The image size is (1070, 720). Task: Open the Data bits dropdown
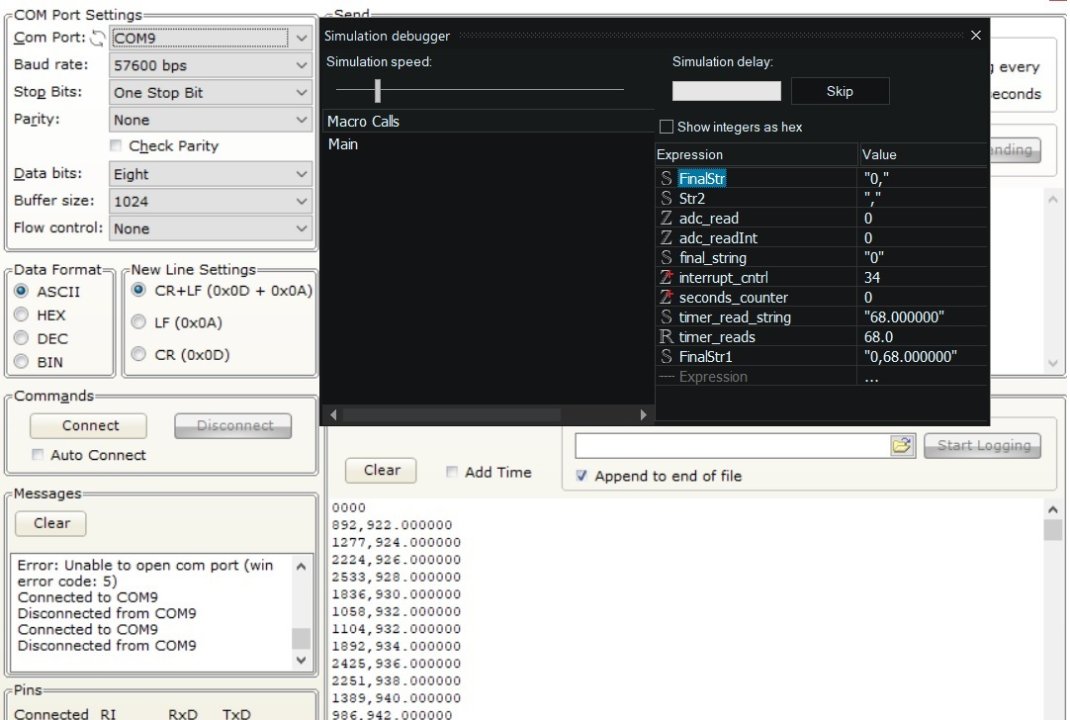[211, 175]
